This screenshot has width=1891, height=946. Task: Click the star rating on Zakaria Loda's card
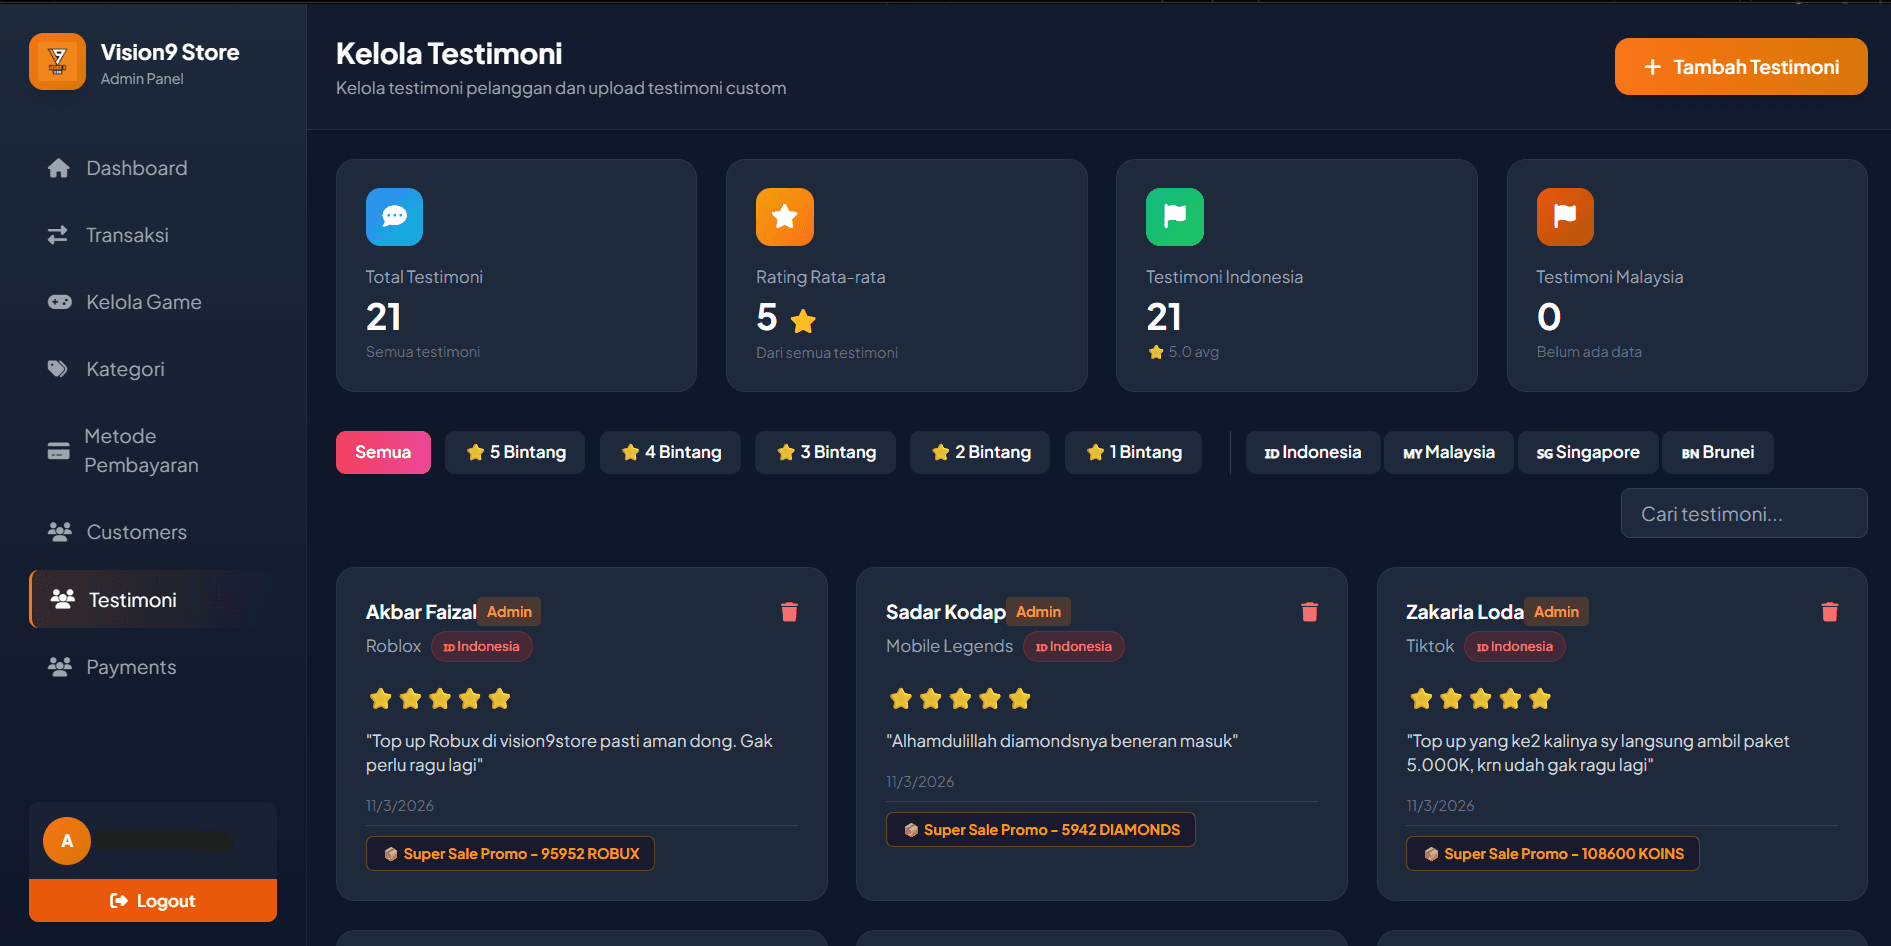pyautogui.click(x=1480, y=699)
